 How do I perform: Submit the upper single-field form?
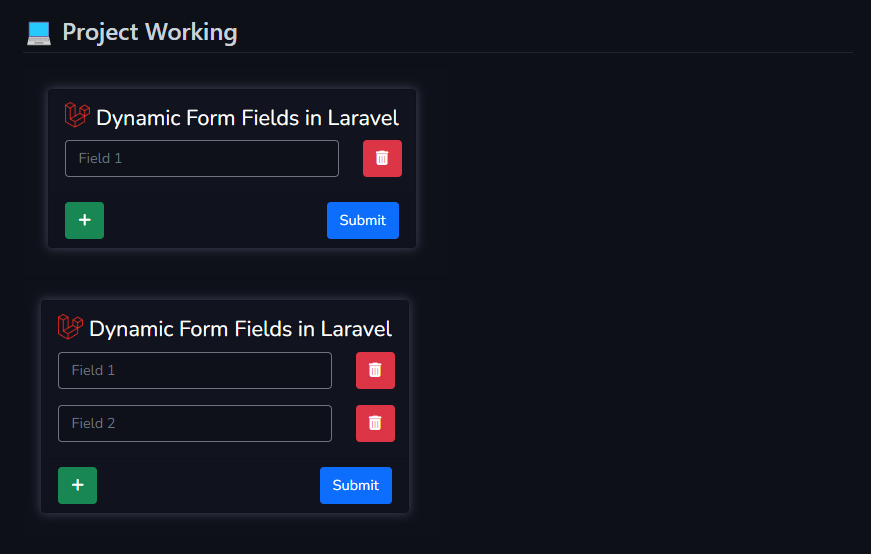(363, 221)
